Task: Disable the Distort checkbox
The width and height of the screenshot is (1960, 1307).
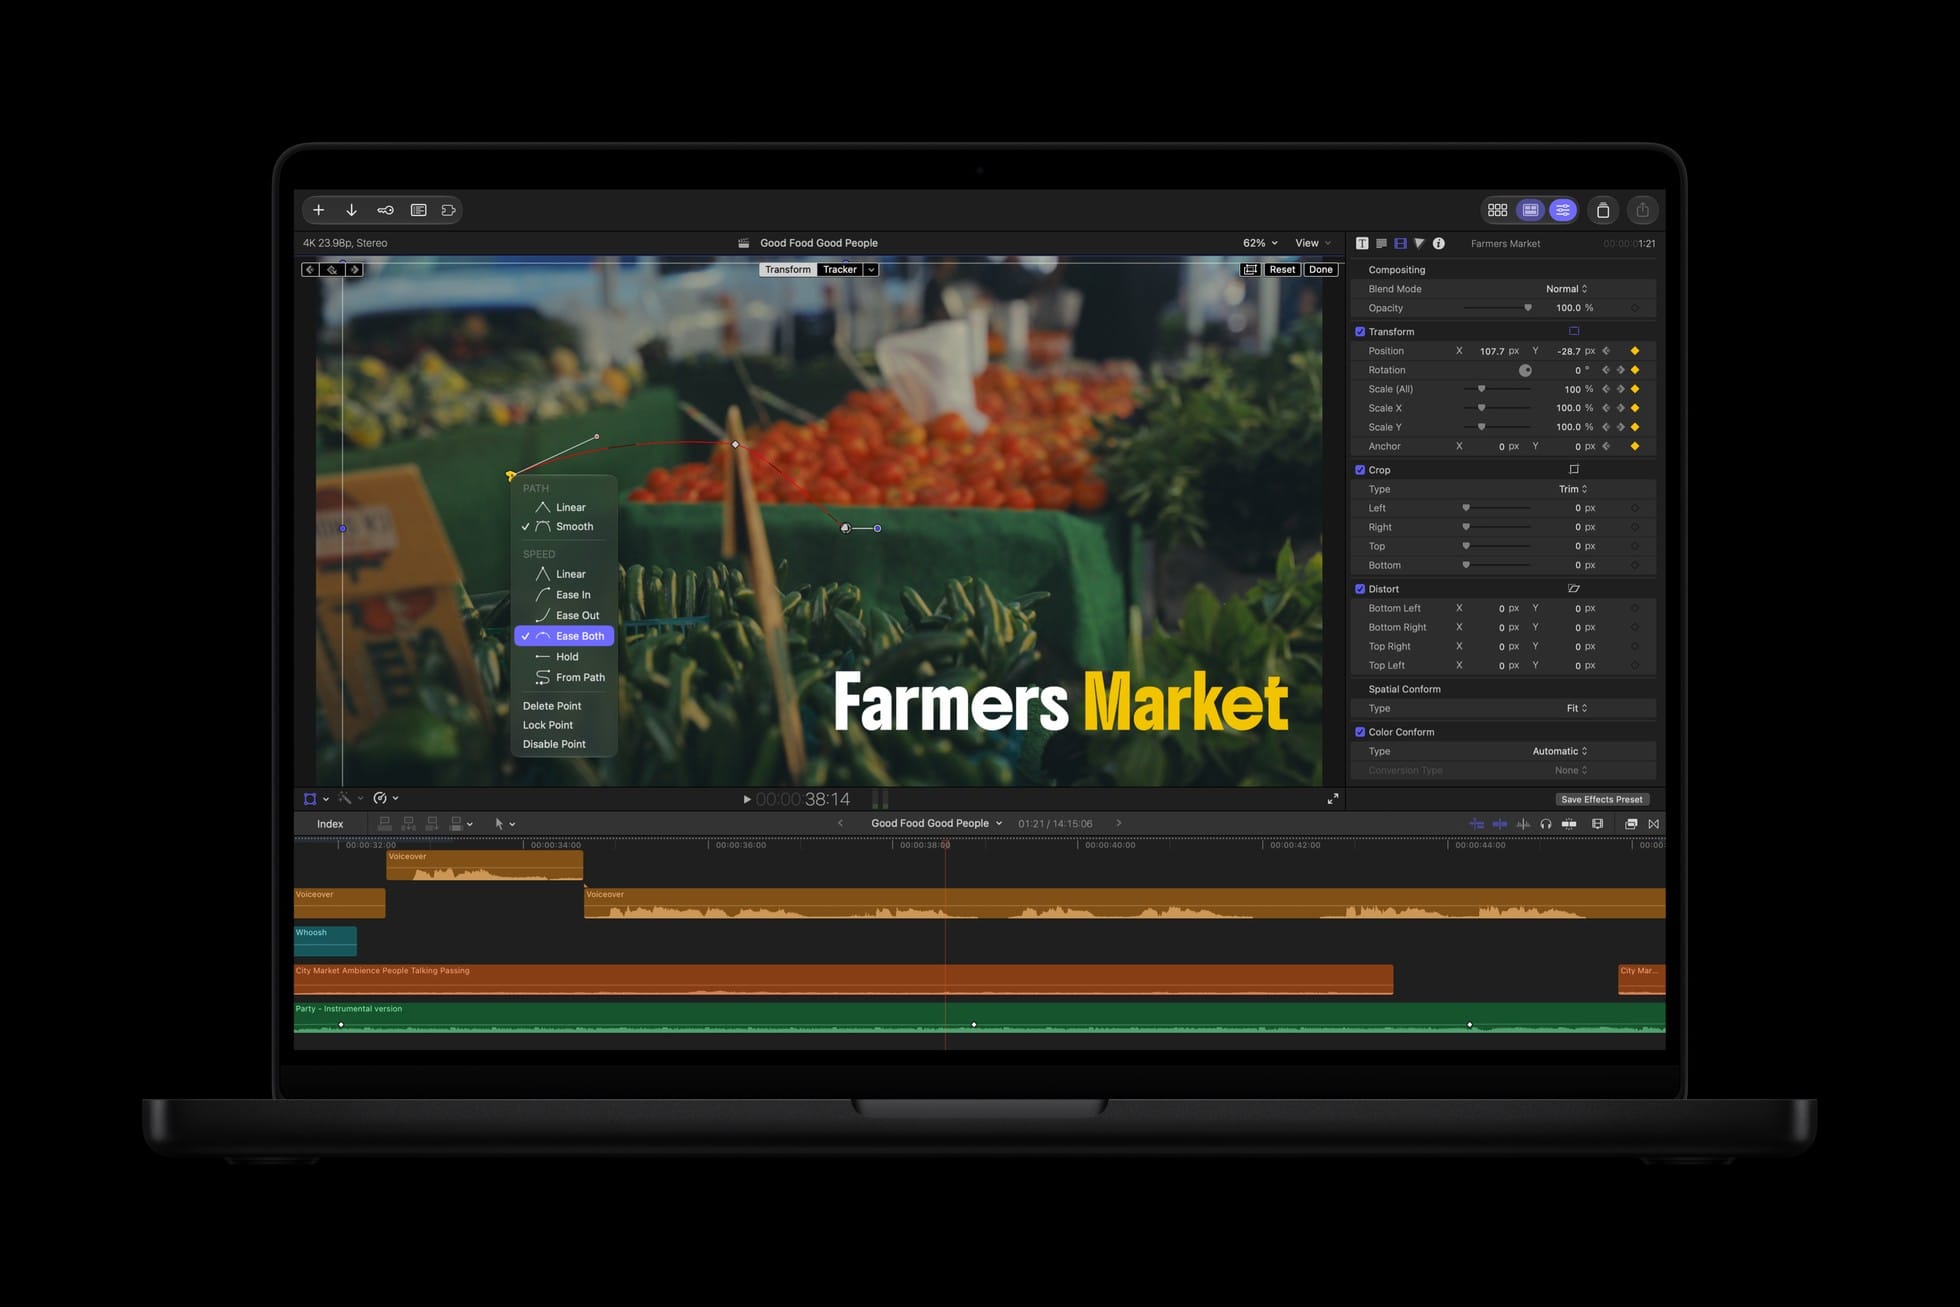Action: click(x=1360, y=589)
